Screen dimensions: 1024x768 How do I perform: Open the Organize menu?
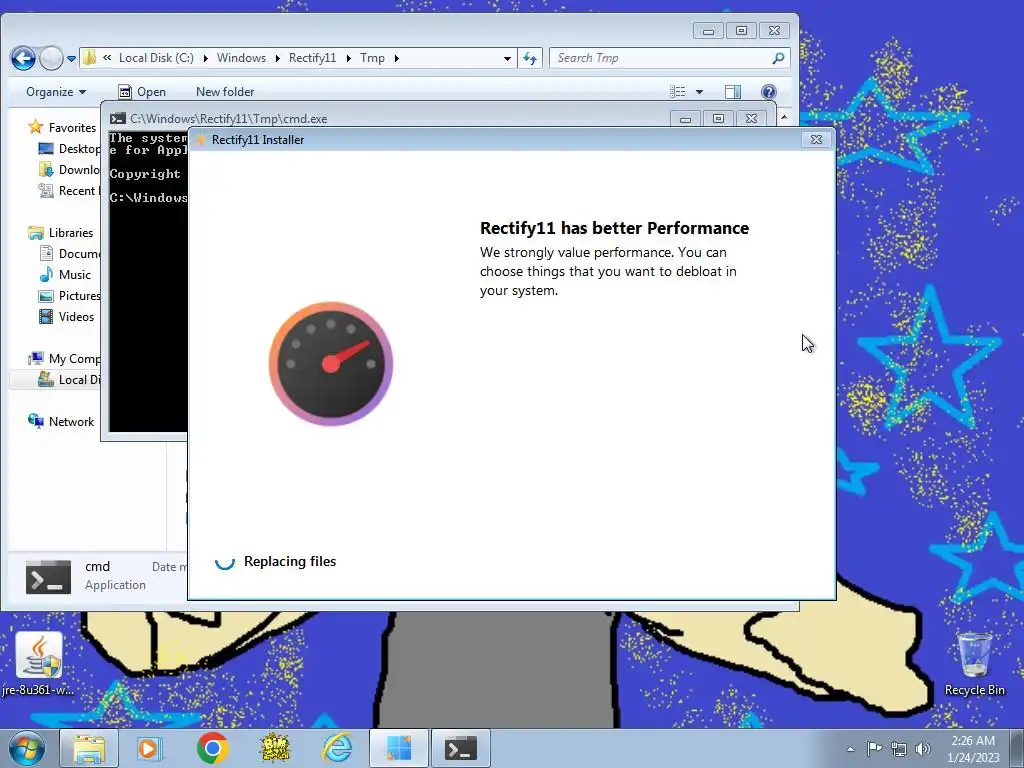click(x=56, y=92)
